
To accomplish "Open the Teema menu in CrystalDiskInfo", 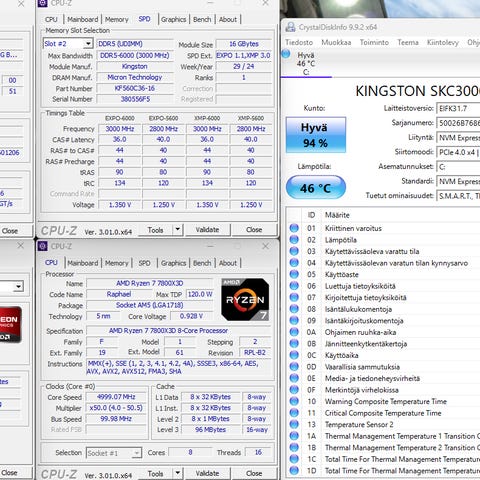I will (x=408, y=42).
